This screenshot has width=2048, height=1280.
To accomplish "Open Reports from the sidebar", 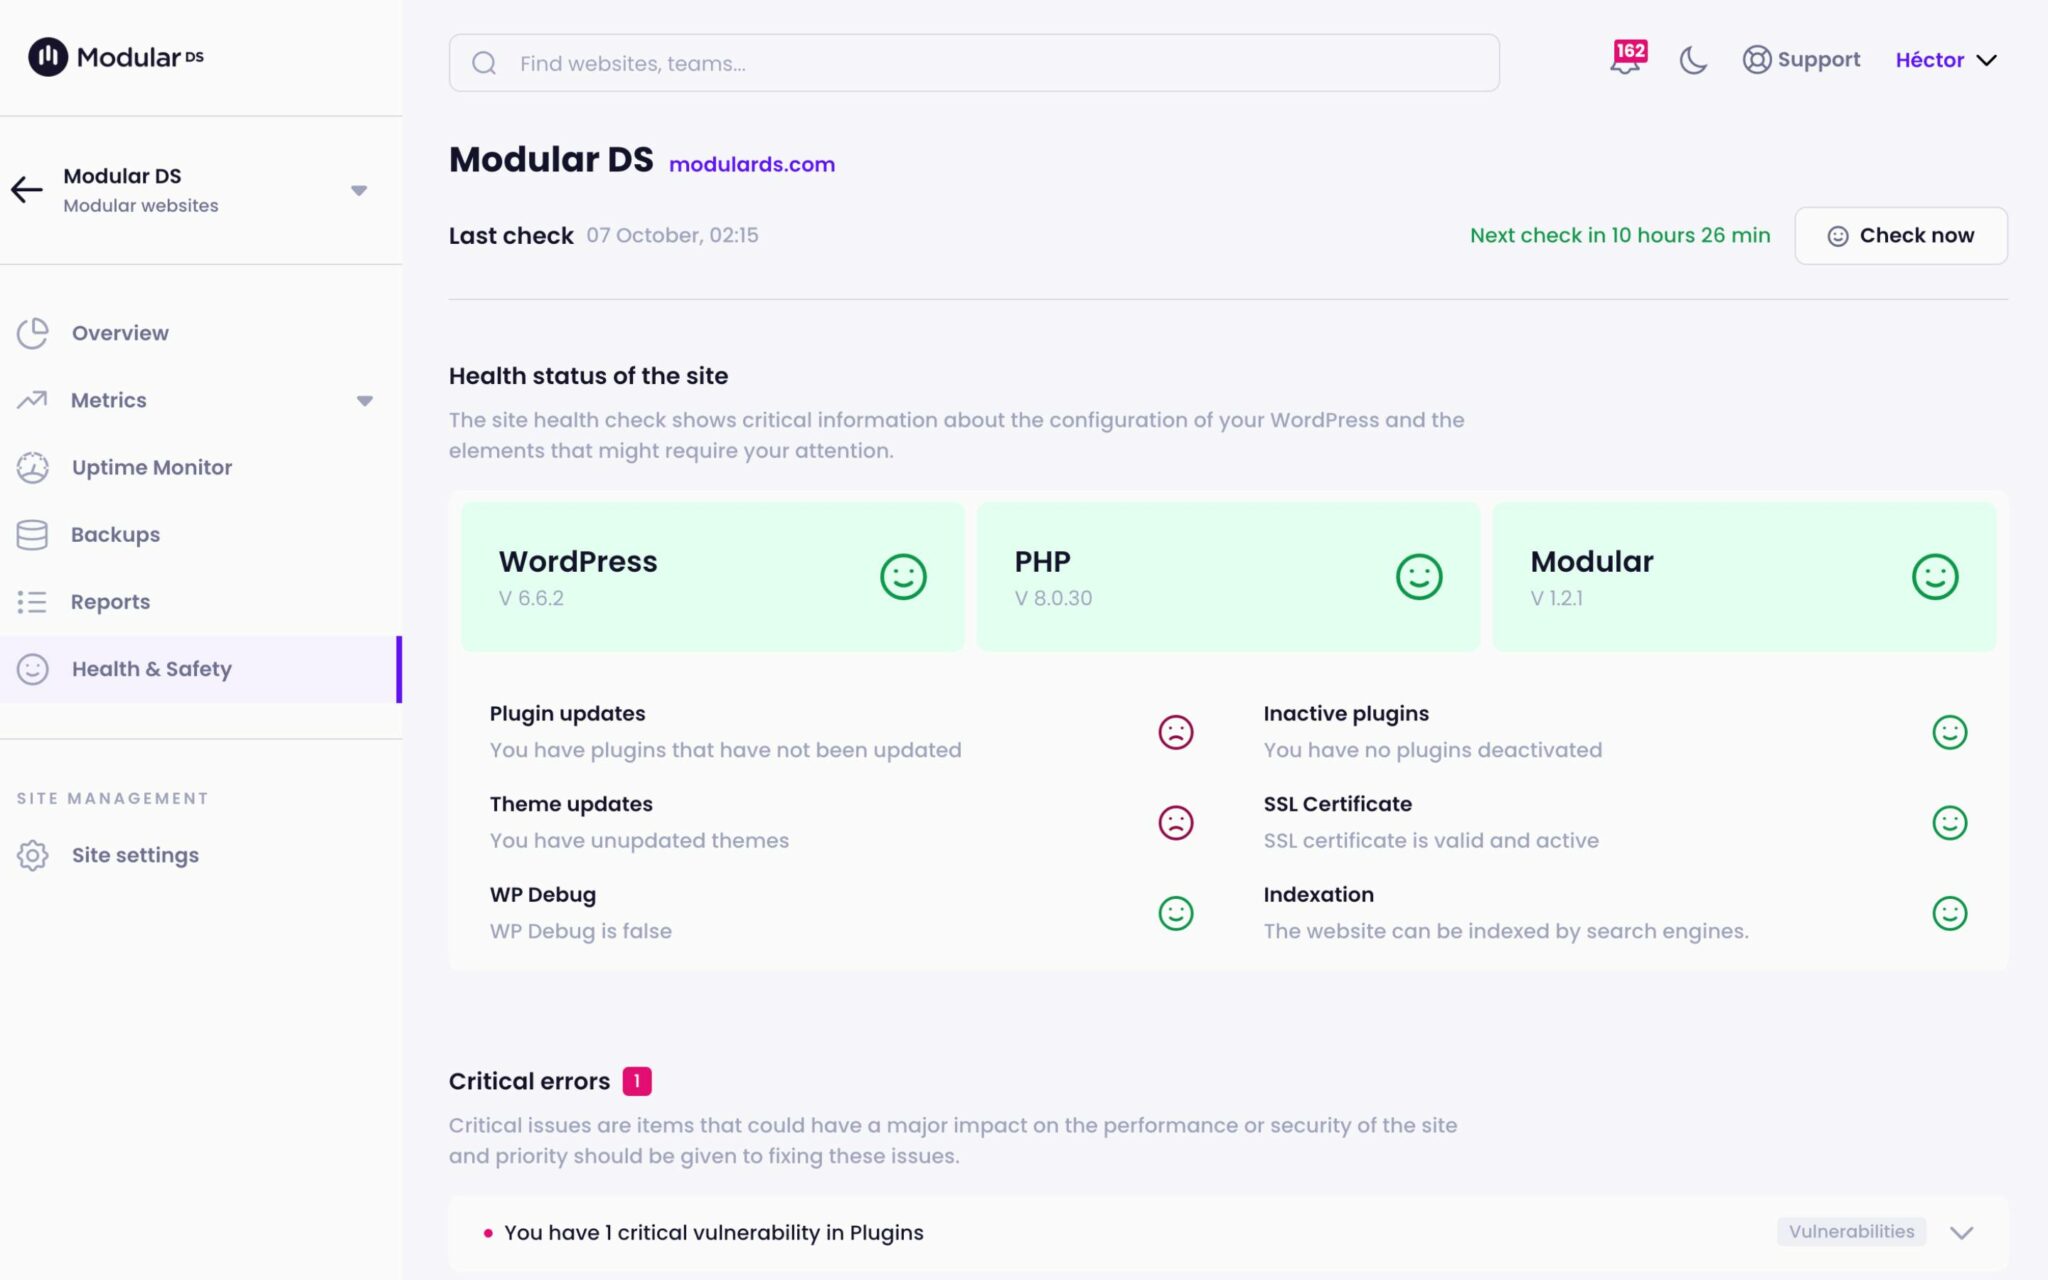I will tap(110, 601).
